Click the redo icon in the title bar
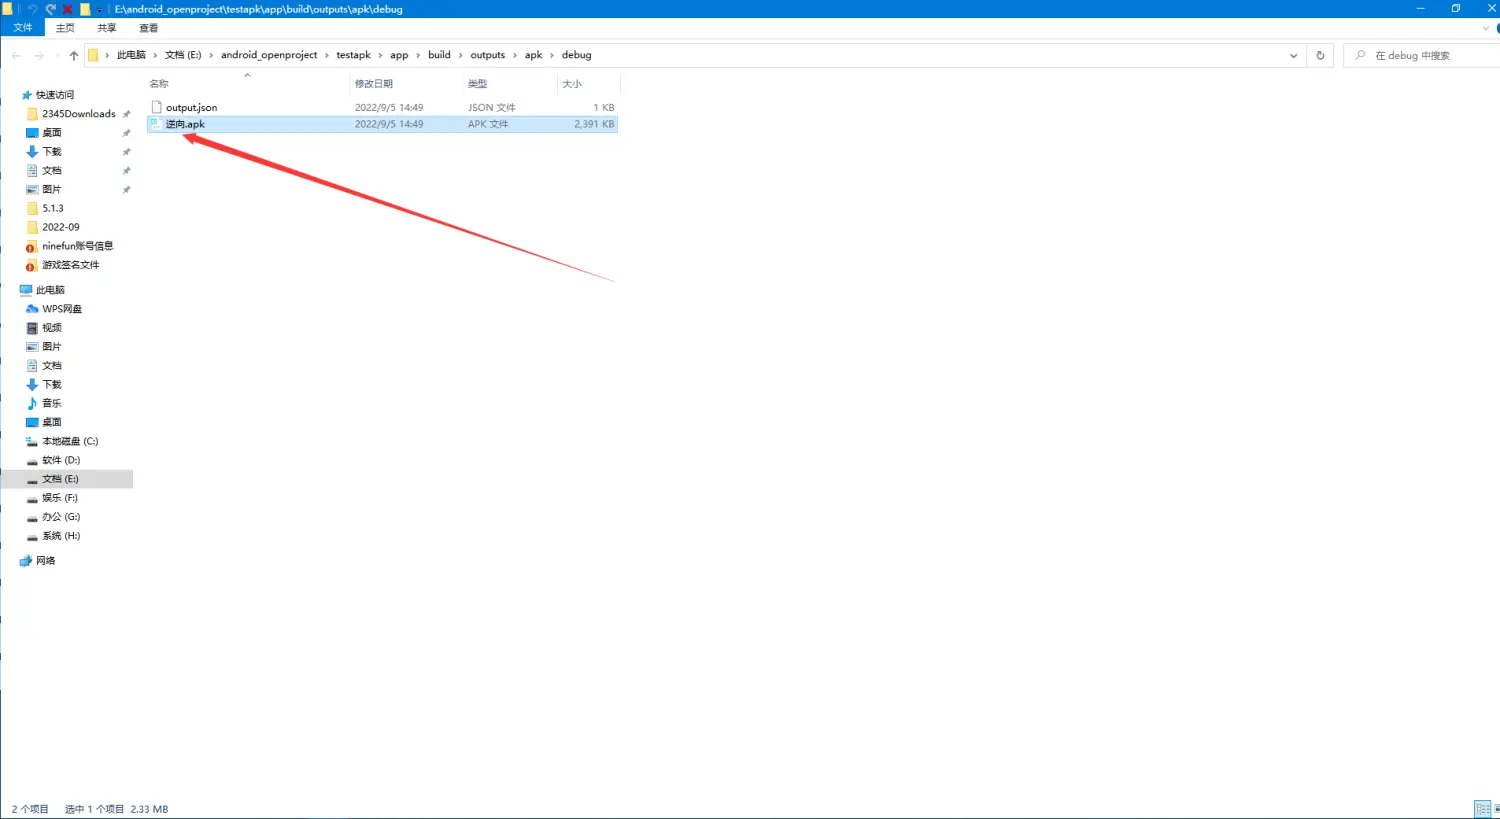This screenshot has height=819, width=1500. [x=50, y=9]
